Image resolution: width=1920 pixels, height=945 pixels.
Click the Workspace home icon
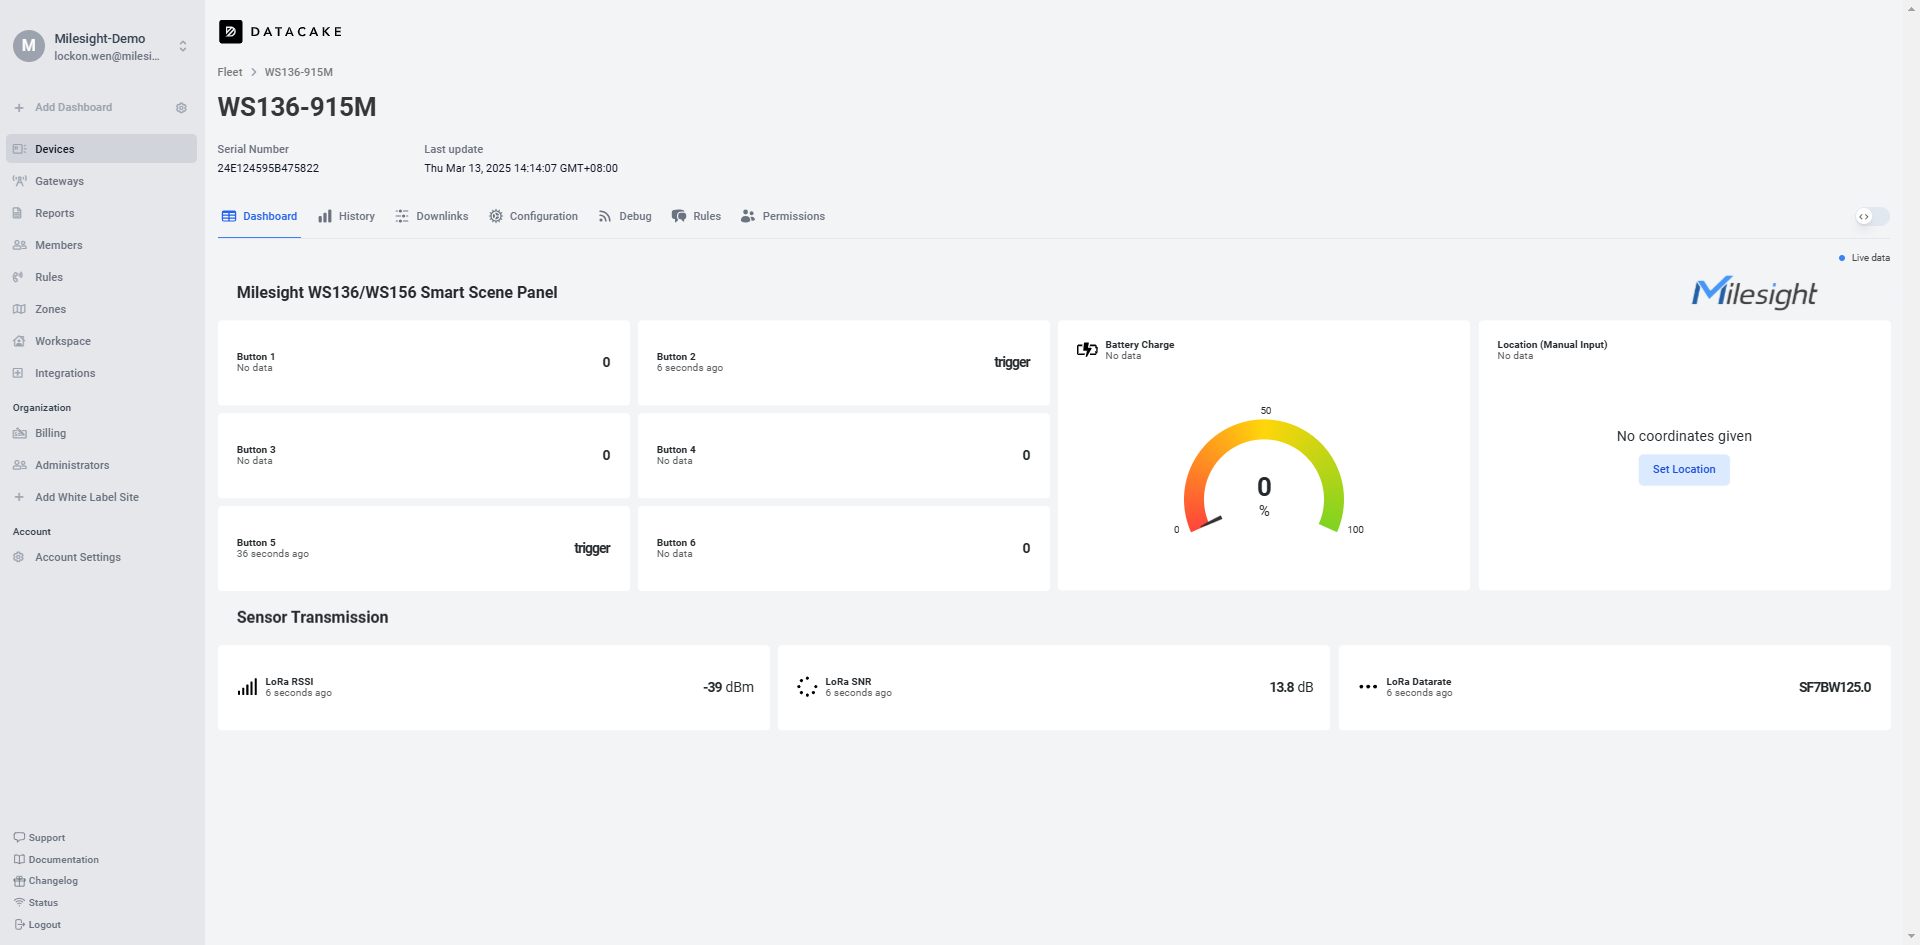[19, 341]
